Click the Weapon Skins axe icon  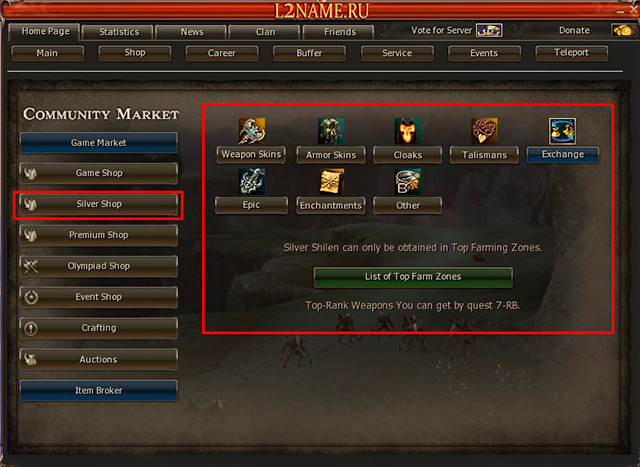click(252, 131)
